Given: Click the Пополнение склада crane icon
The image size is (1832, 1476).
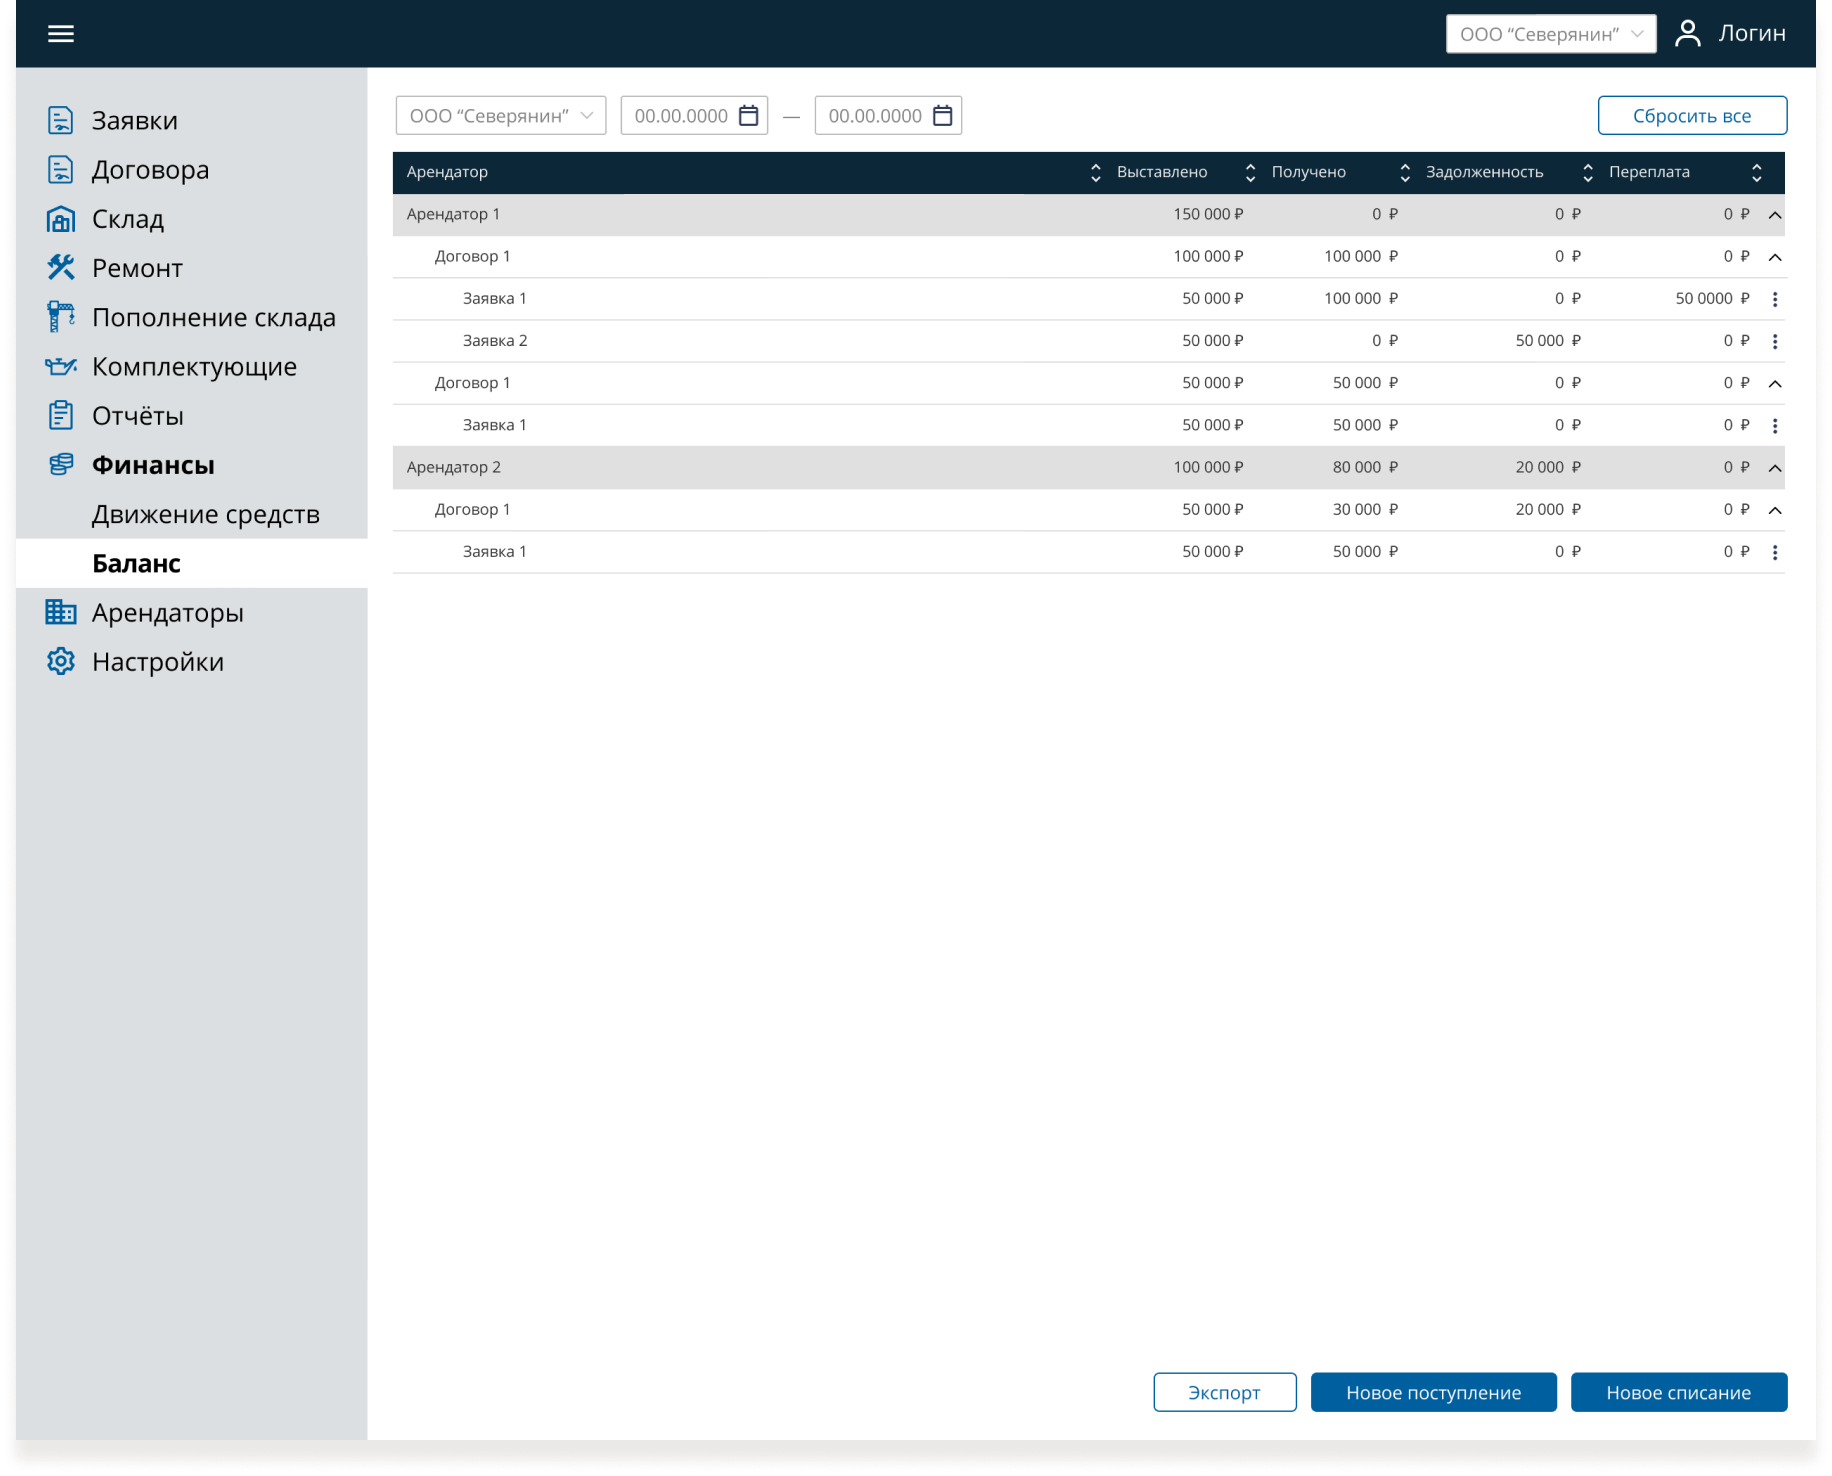Looking at the screenshot, I should coord(61,317).
